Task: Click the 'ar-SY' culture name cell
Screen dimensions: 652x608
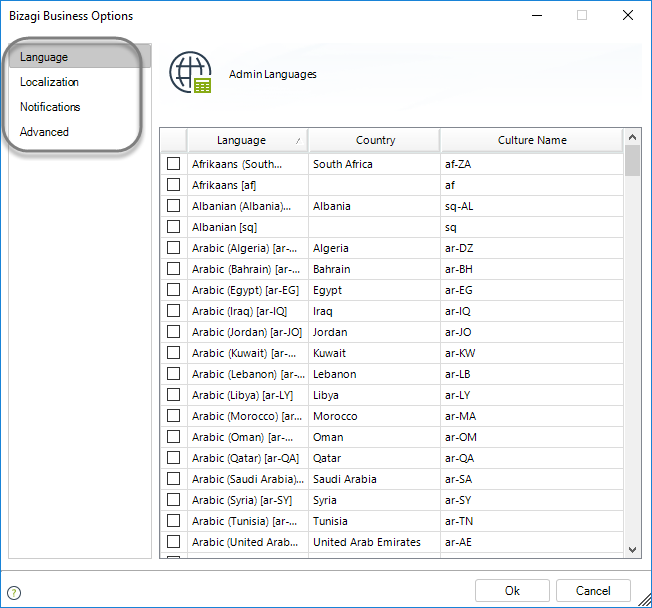Action: pyautogui.click(x=532, y=500)
